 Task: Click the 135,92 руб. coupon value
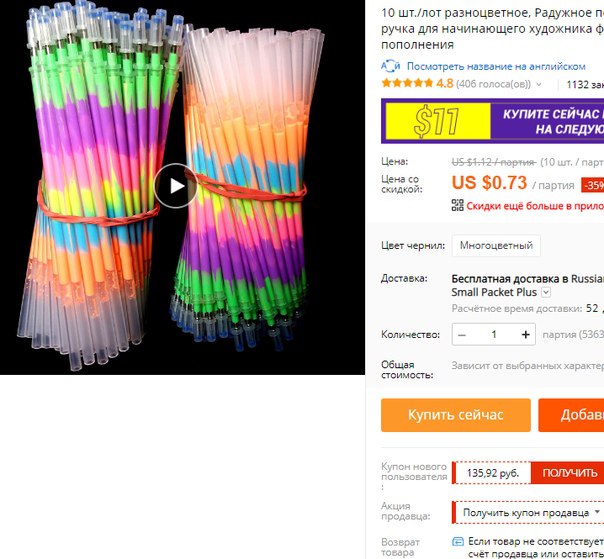(x=493, y=473)
